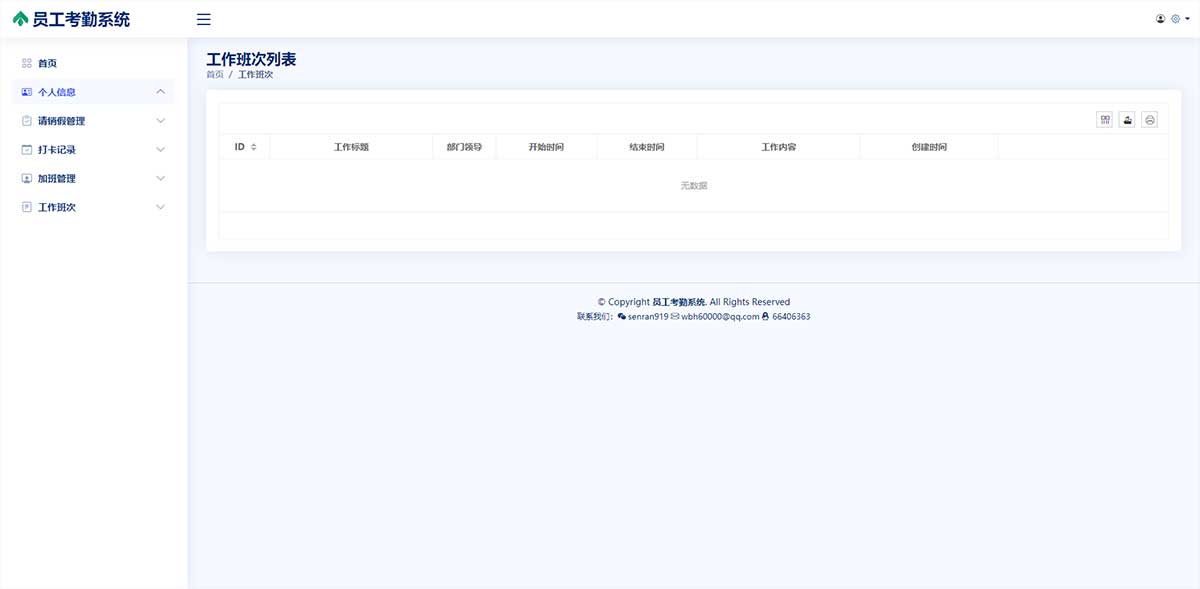Click the 员工考勤系统 link in footer
Screen dimensions: 1200x589
pyautogui.click(x=679, y=302)
